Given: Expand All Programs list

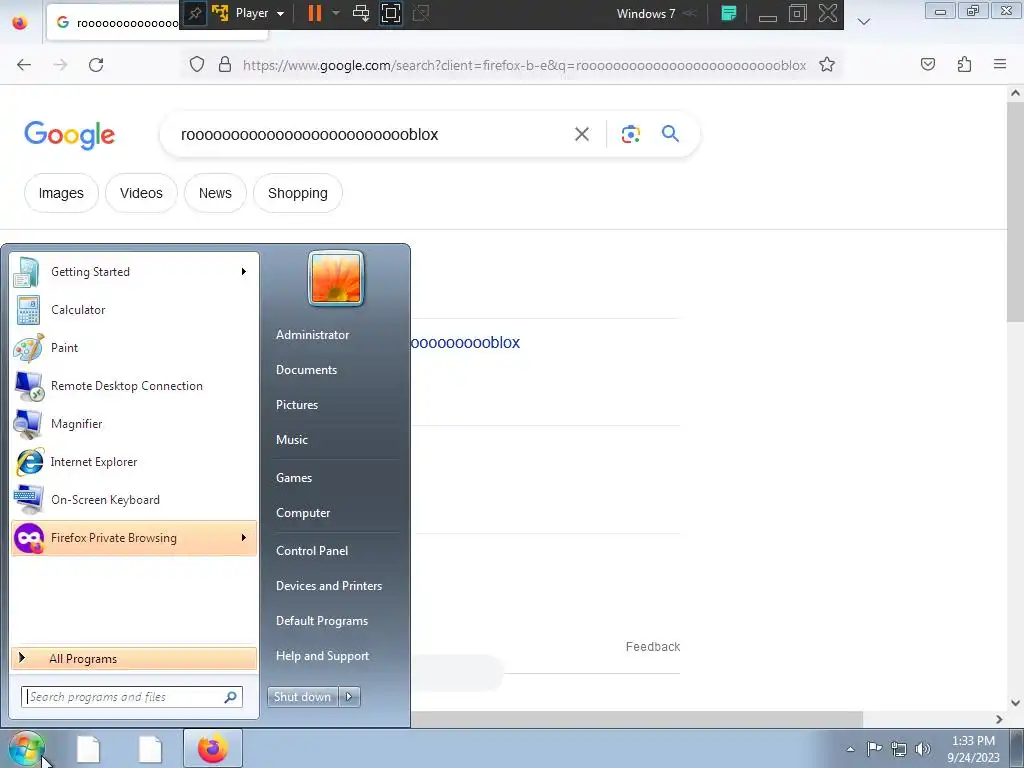Looking at the screenshot, I should pyautogui.click(x=134, y=658).
